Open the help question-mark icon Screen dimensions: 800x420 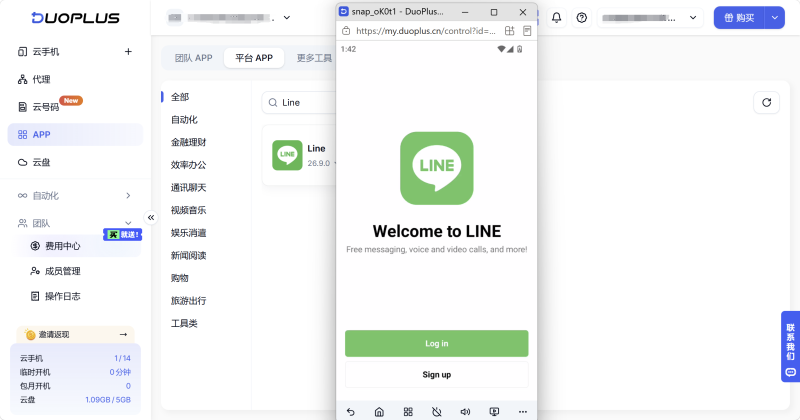click(582, 18)
